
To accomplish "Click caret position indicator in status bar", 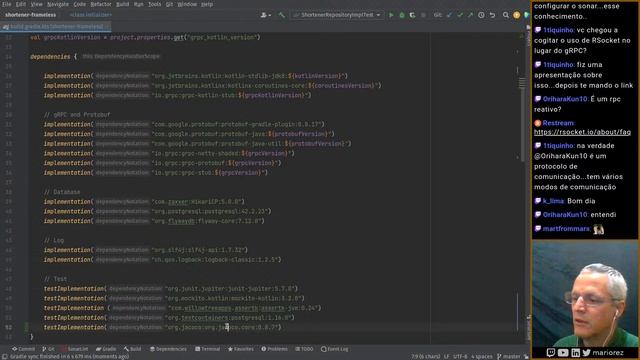I will tap(425, 356).
